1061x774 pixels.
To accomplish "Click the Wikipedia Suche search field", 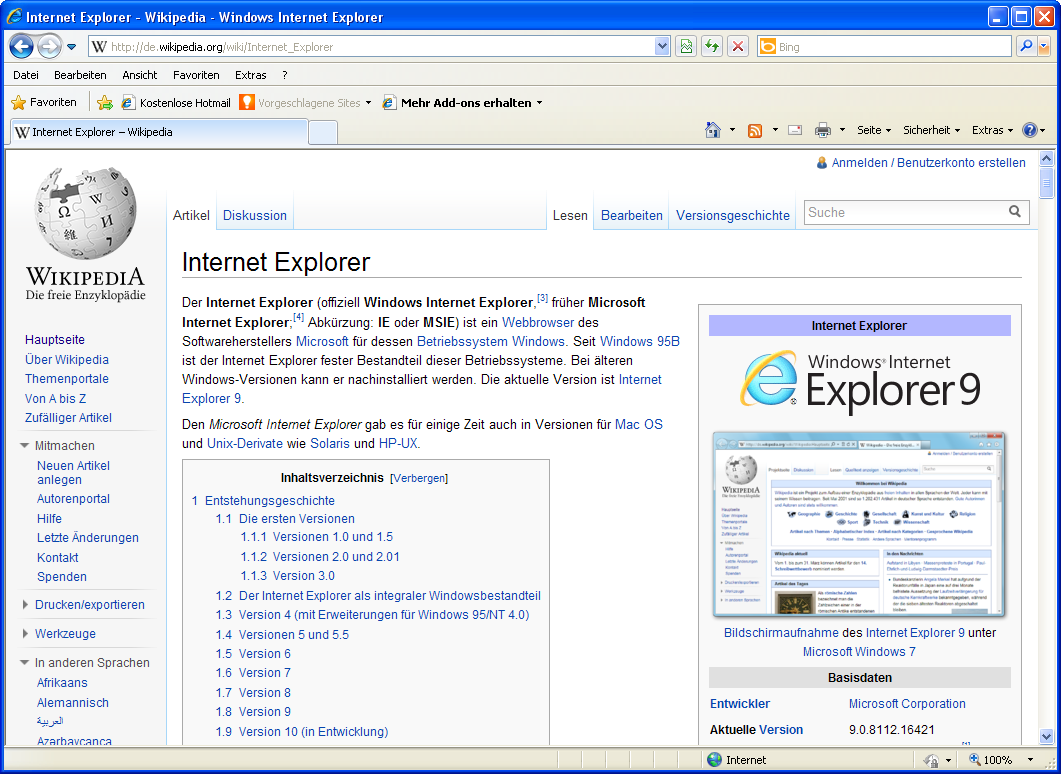I will (x=905, y=212).
